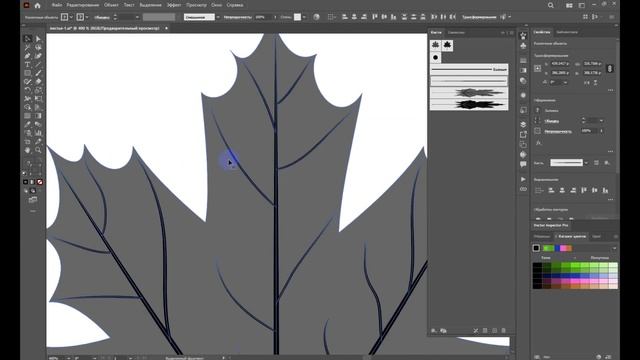The width and height of the screenshot is (640, 360).
Task: Pick the black base color swatch
Action: click(x=536, y=248)
